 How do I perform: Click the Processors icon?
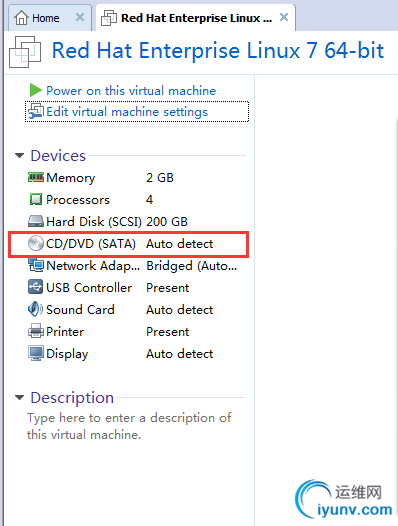click(x=36, y=199)
